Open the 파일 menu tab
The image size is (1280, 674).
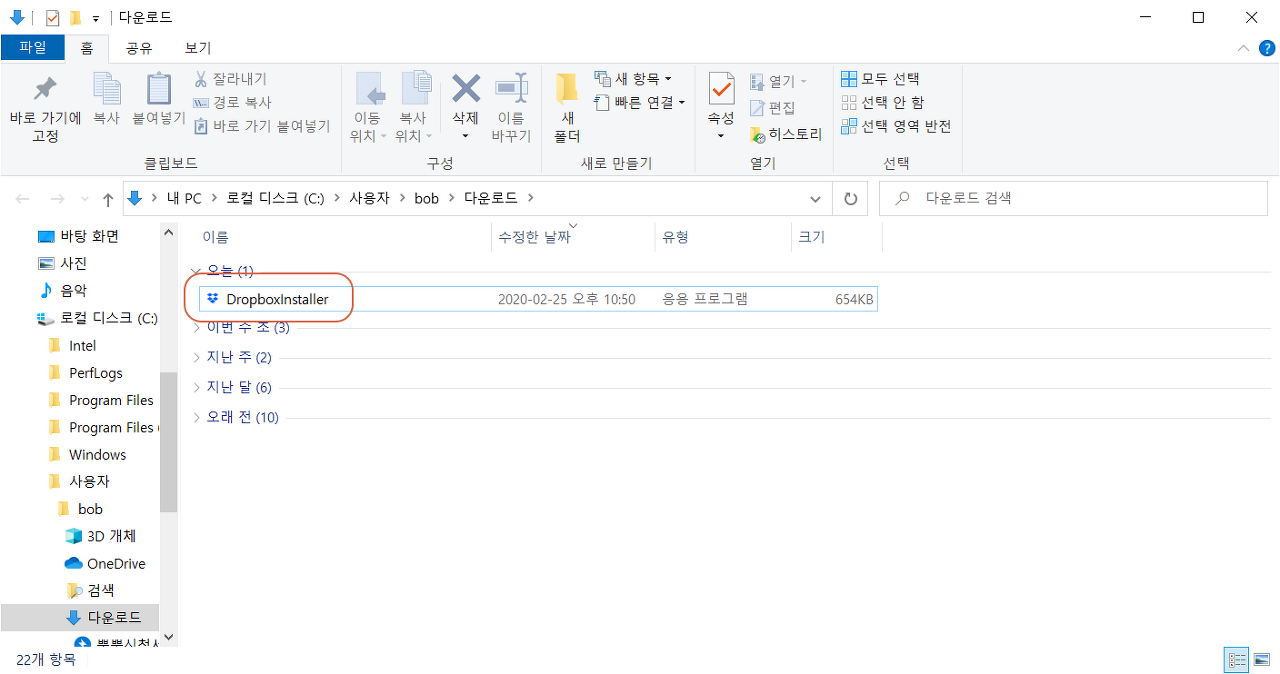[x=33, y=47]
